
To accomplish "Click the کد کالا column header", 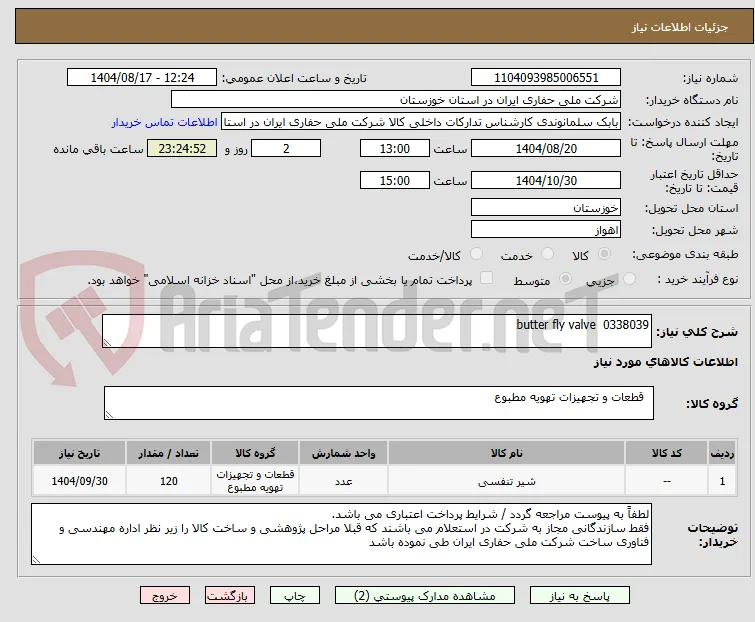I will (x=666, y=453).
